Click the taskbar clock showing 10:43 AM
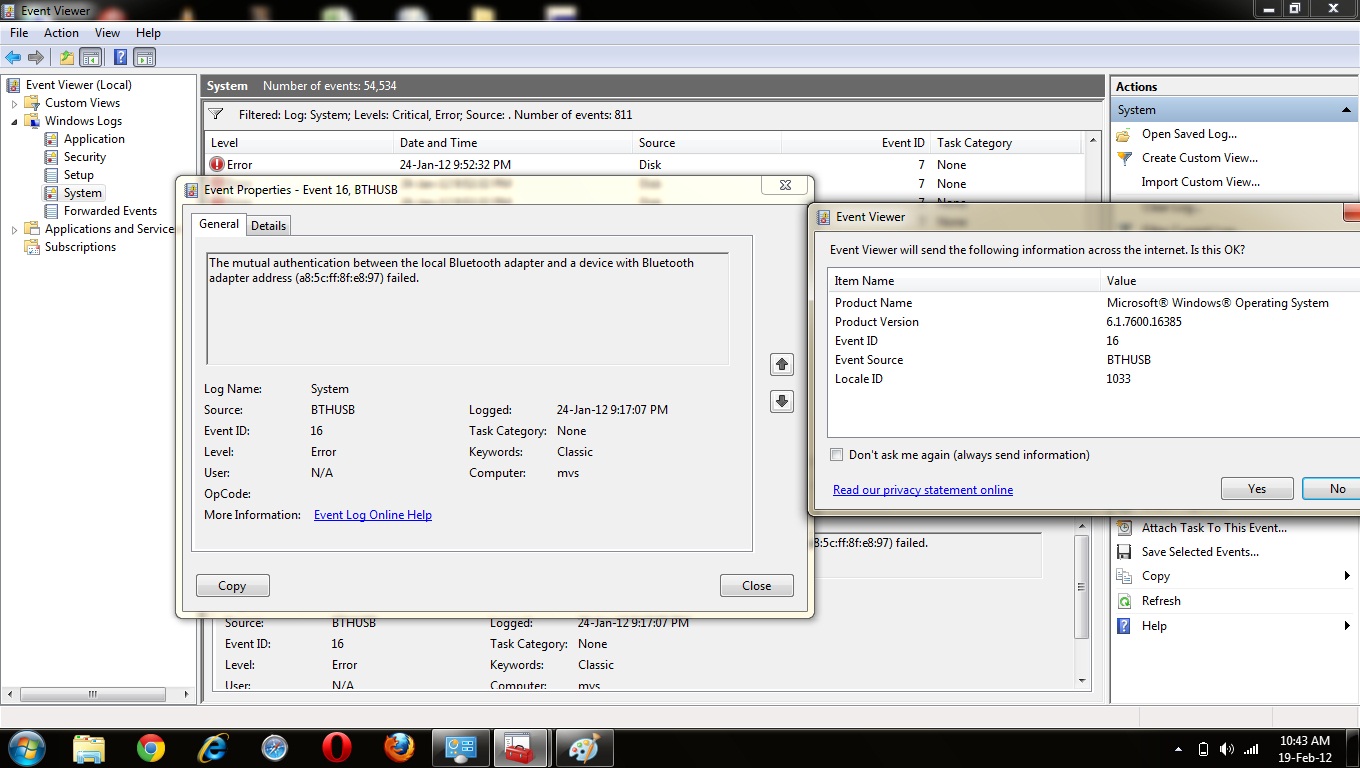 click(1305, 749)
